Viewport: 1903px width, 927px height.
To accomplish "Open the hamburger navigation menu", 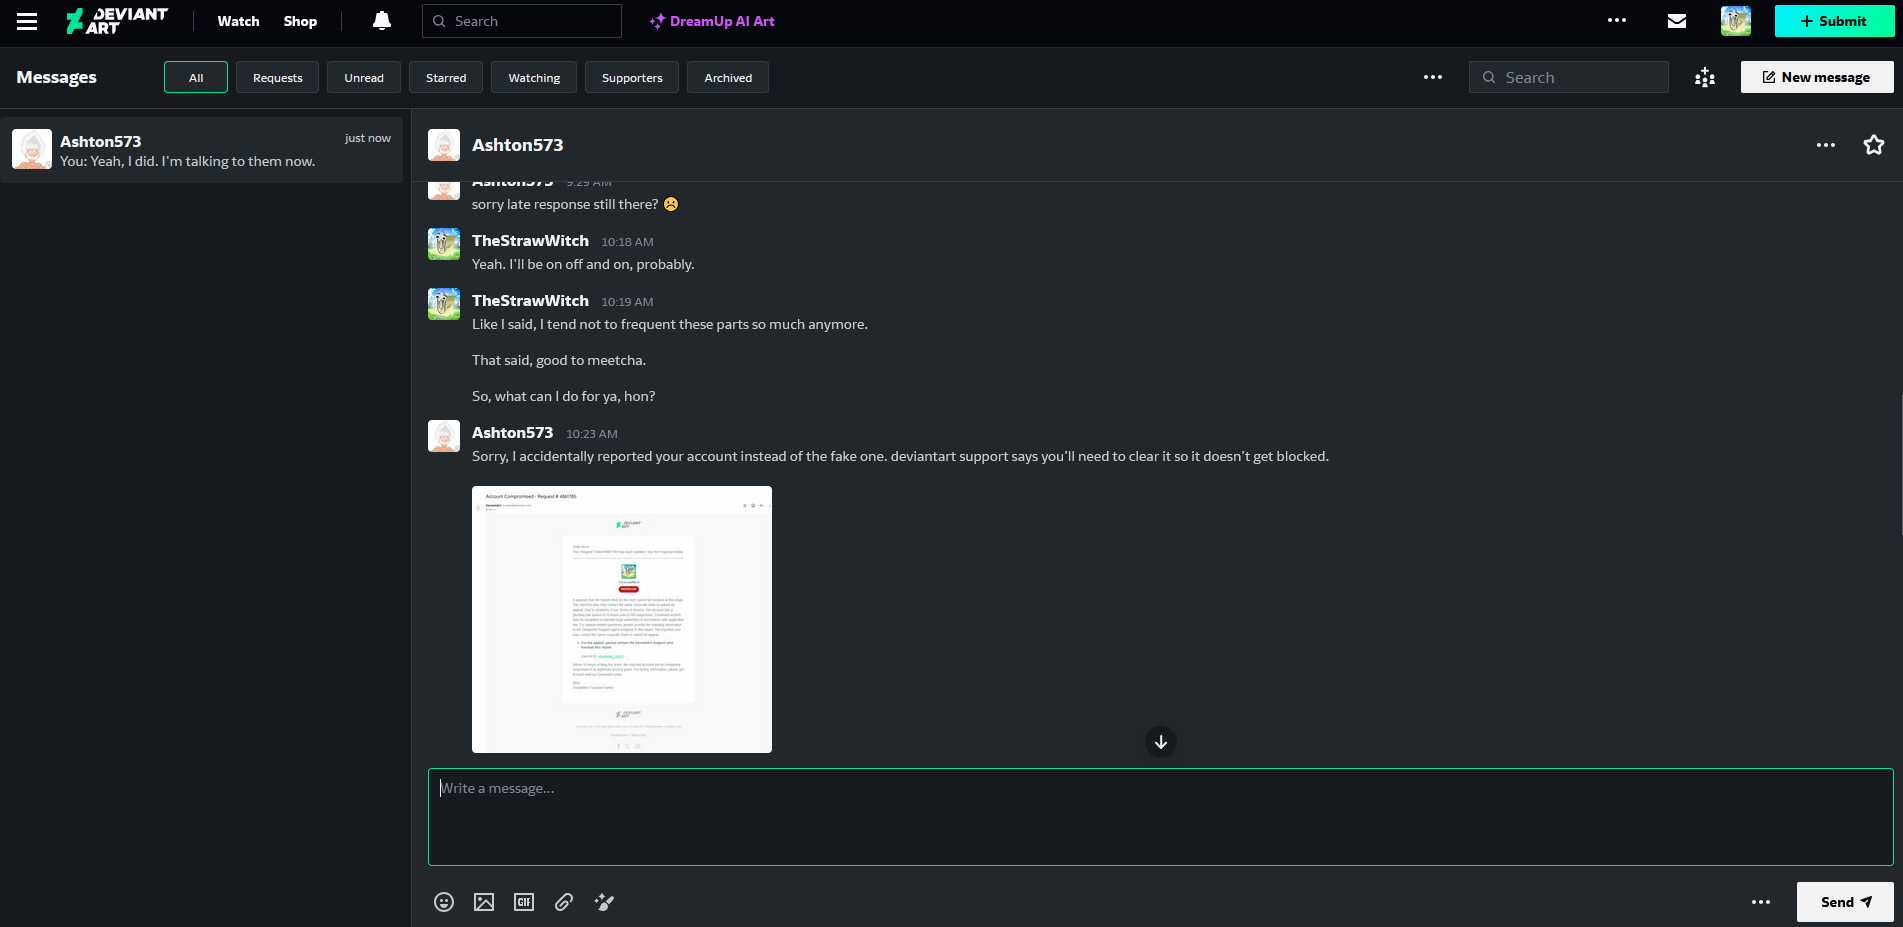I will 27,21.
